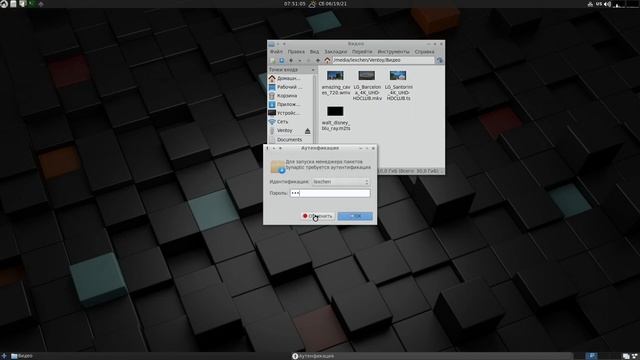Click the volume tray icon
640x360 pixels.
pos(607,4)
